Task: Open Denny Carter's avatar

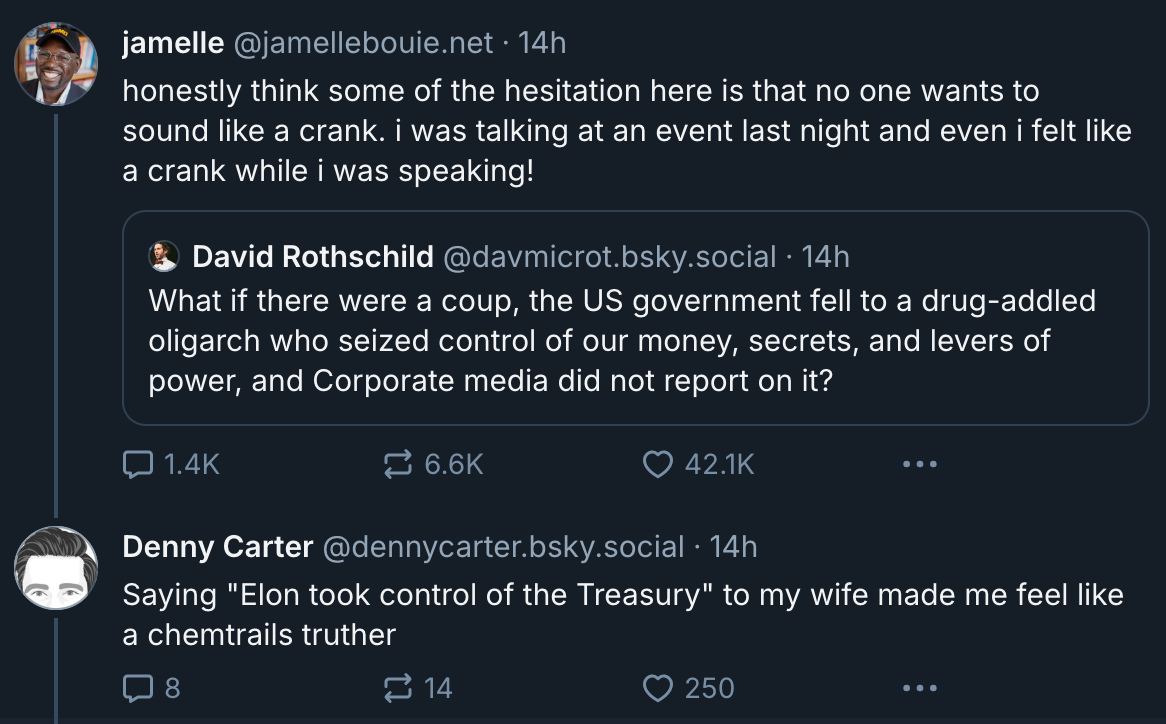Action: coord(56,568)
